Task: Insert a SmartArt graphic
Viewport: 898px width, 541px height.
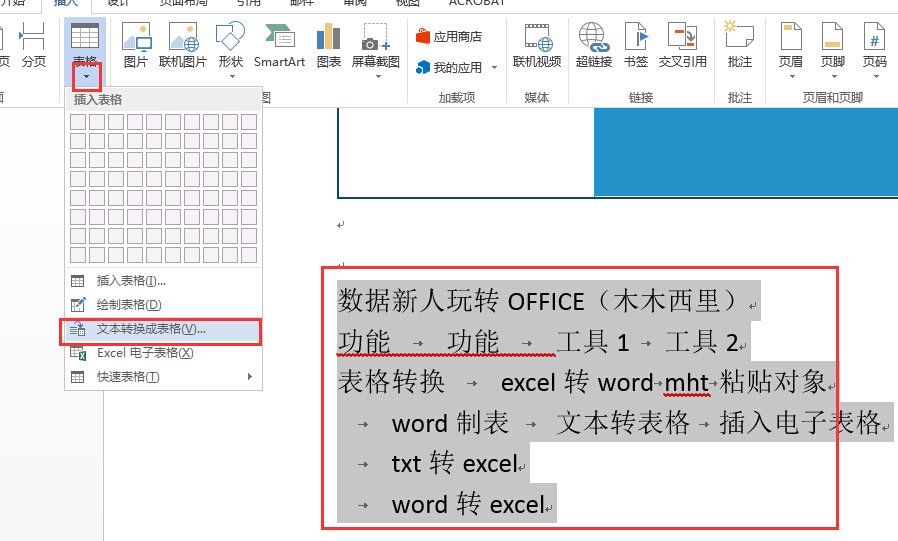Action: 279,45
